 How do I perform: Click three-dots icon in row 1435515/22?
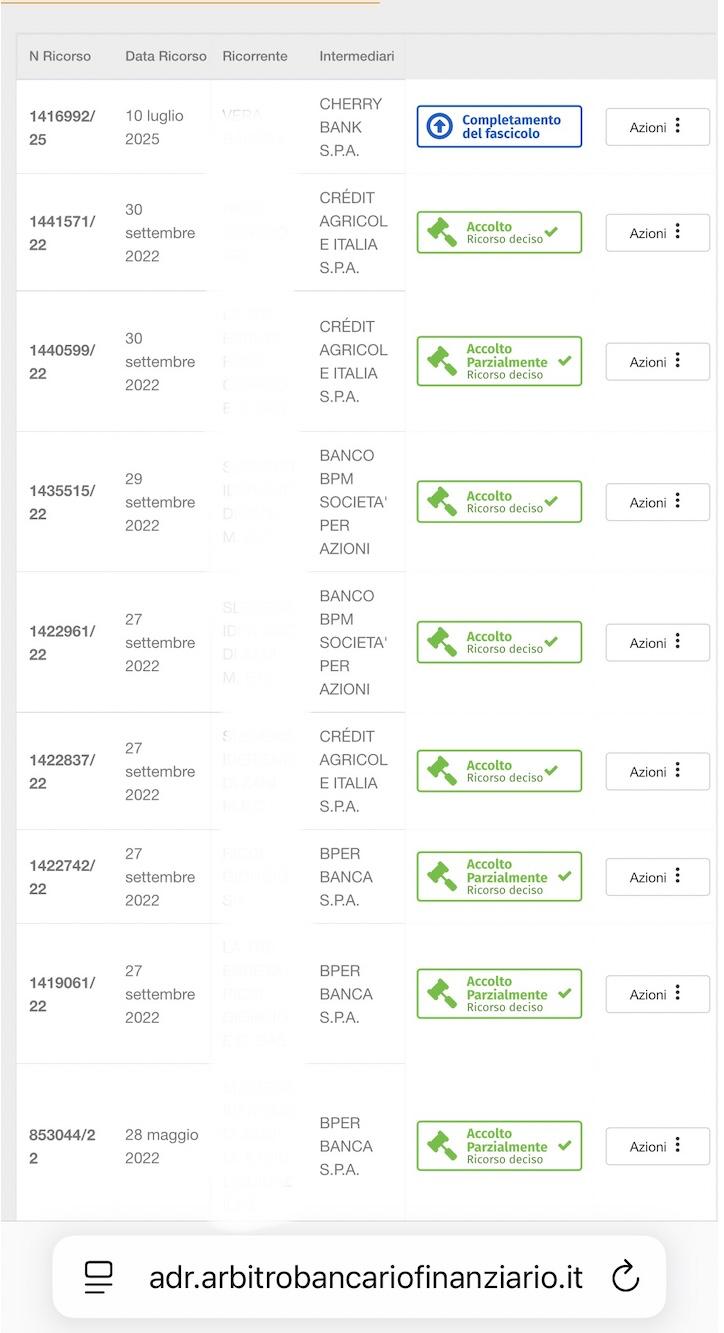tap(677, 501)
